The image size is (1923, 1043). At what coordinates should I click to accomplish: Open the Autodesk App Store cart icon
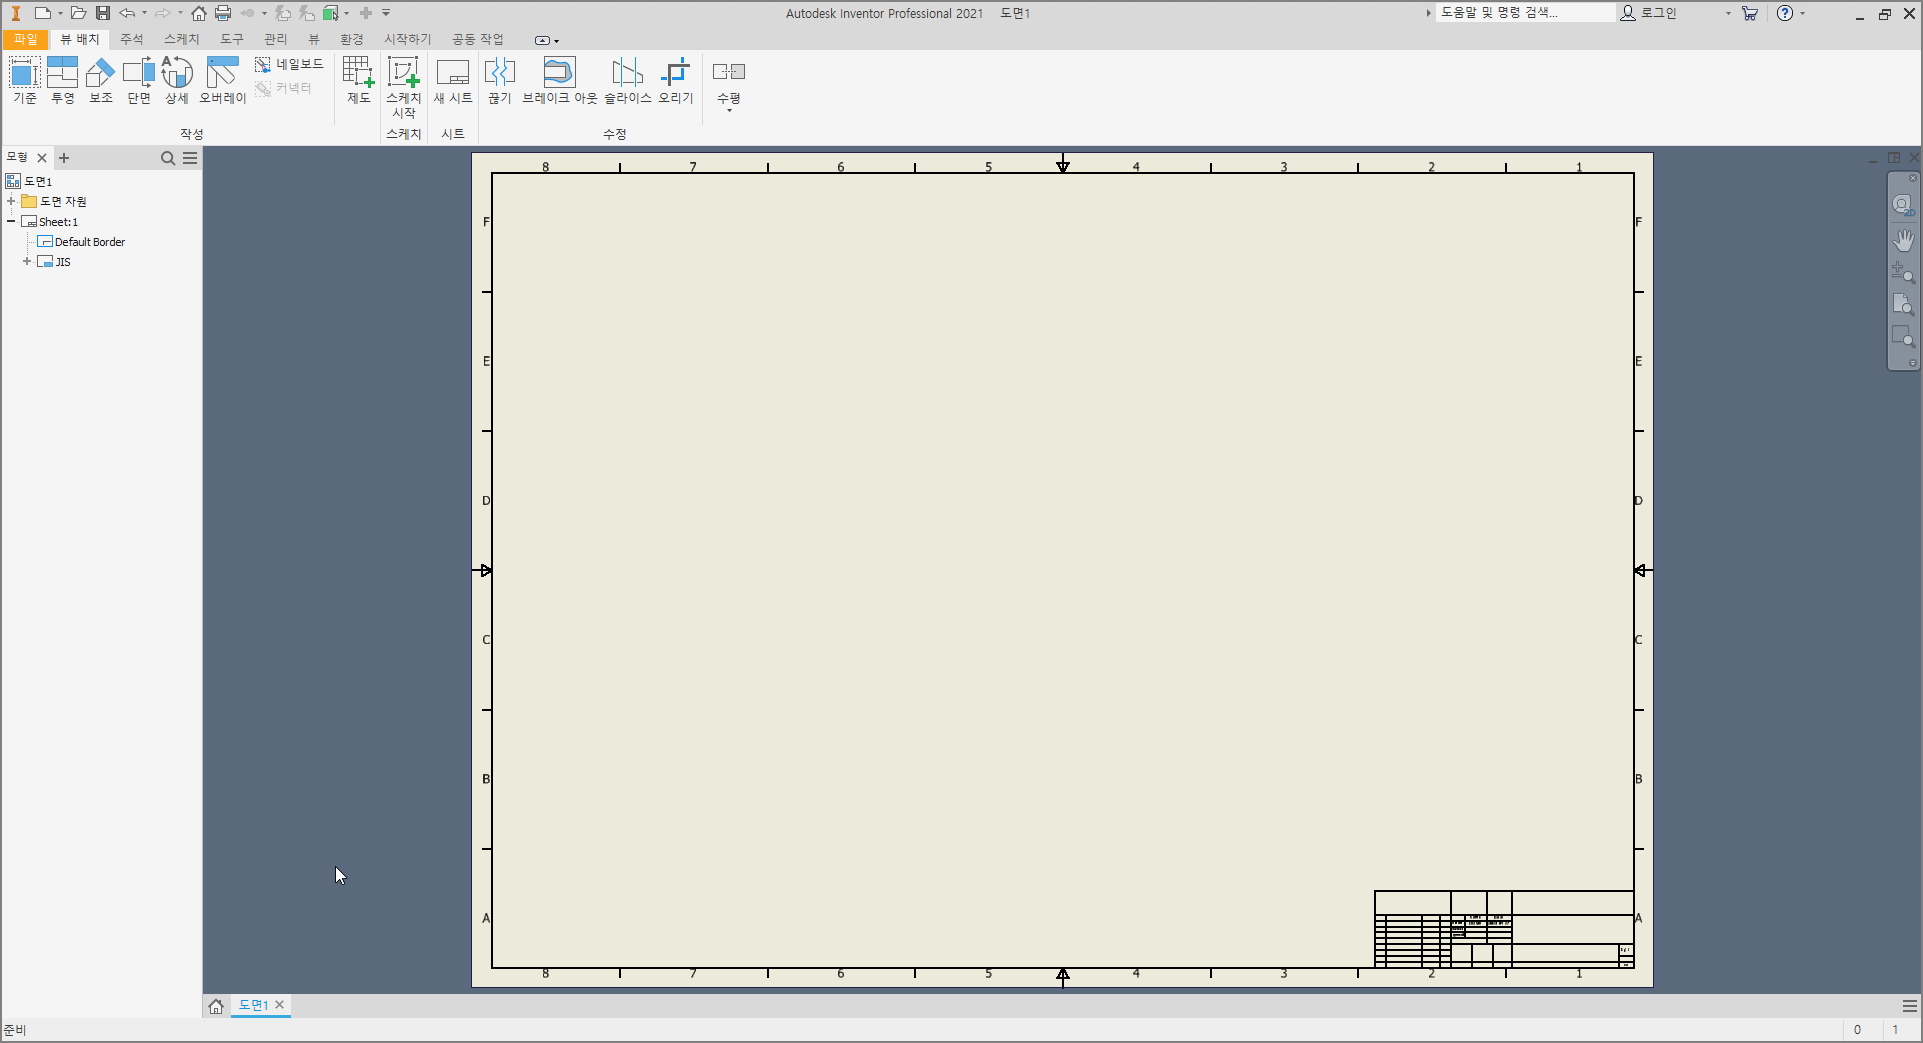(x=1750, y=13)
